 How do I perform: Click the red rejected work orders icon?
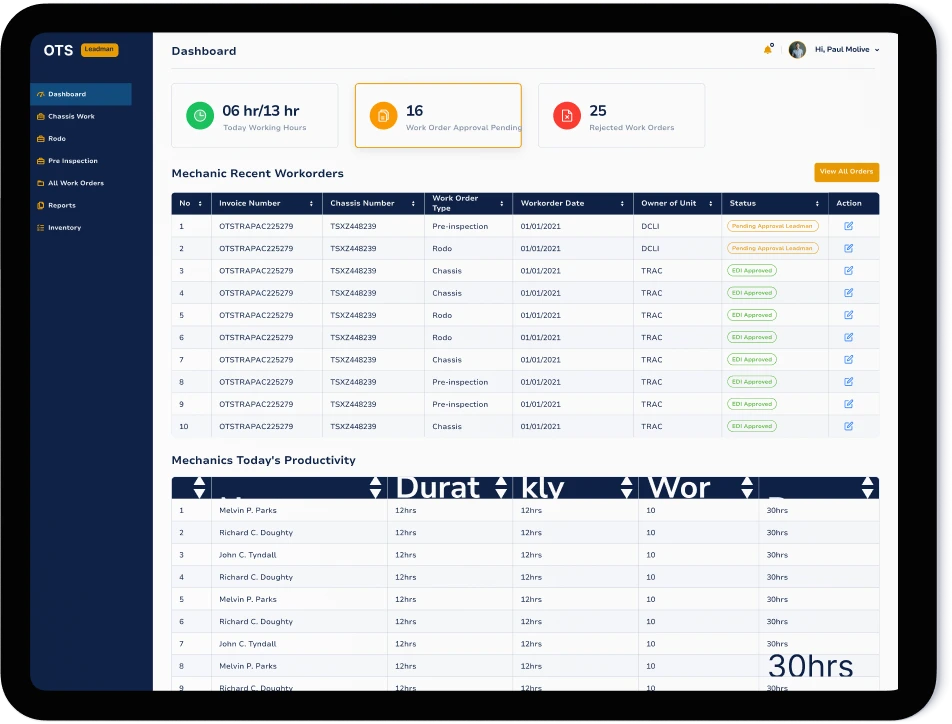[x=567, y=116]
